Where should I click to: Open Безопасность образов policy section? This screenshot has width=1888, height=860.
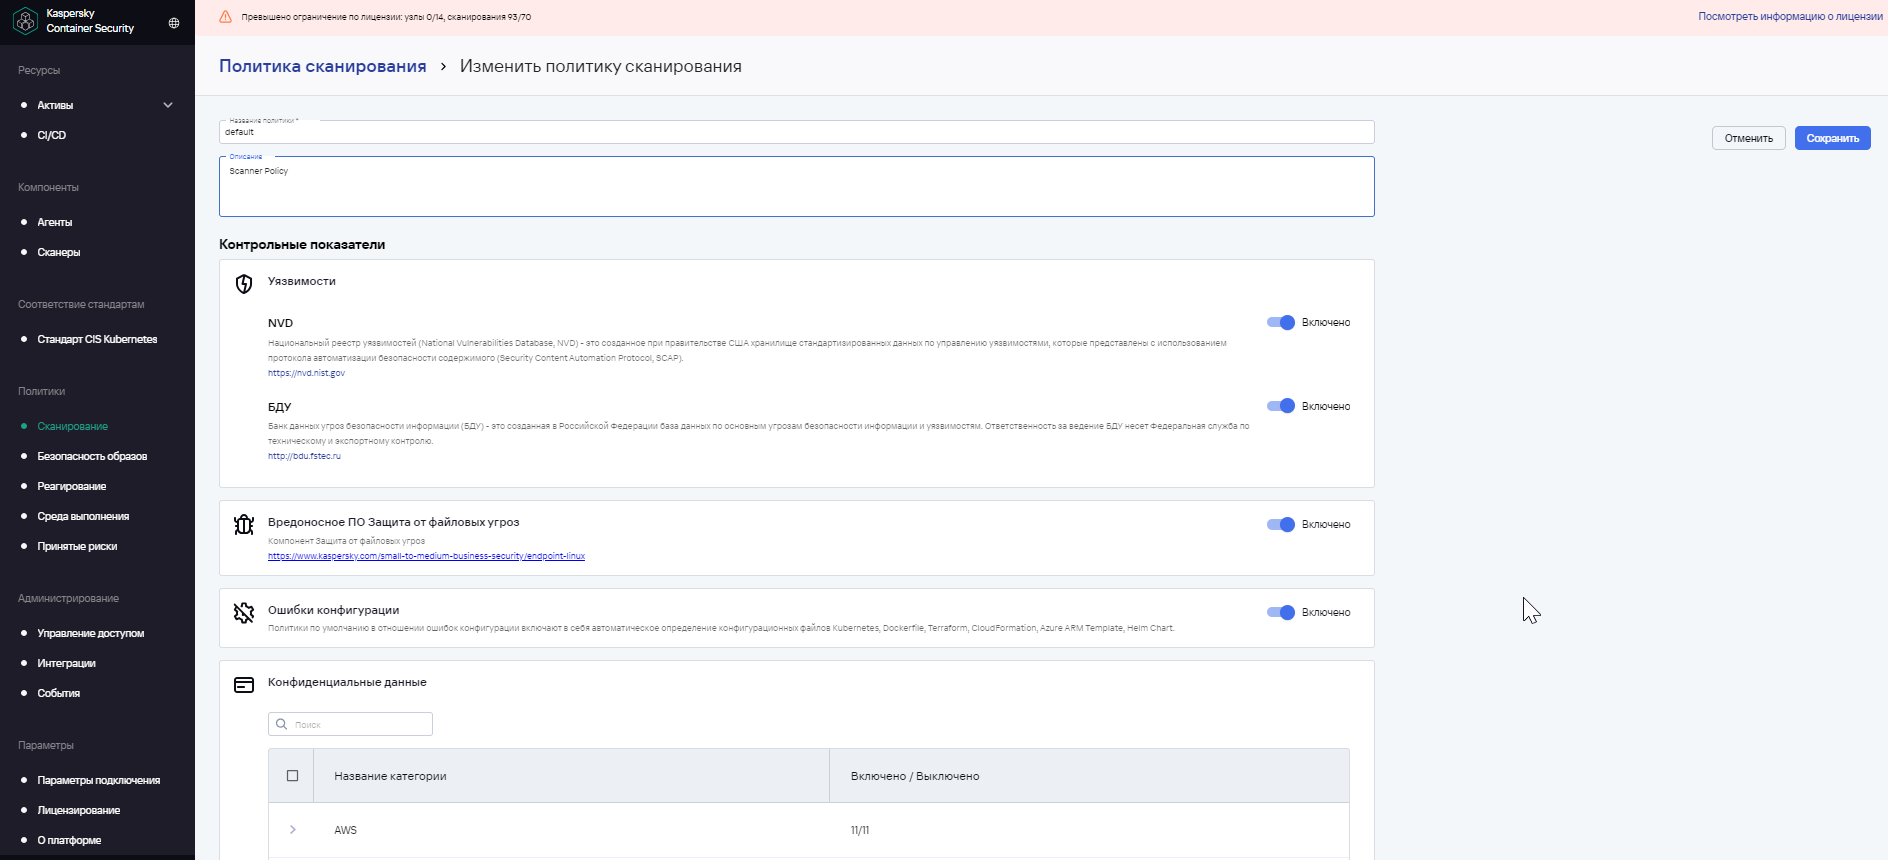coord(92,456)
